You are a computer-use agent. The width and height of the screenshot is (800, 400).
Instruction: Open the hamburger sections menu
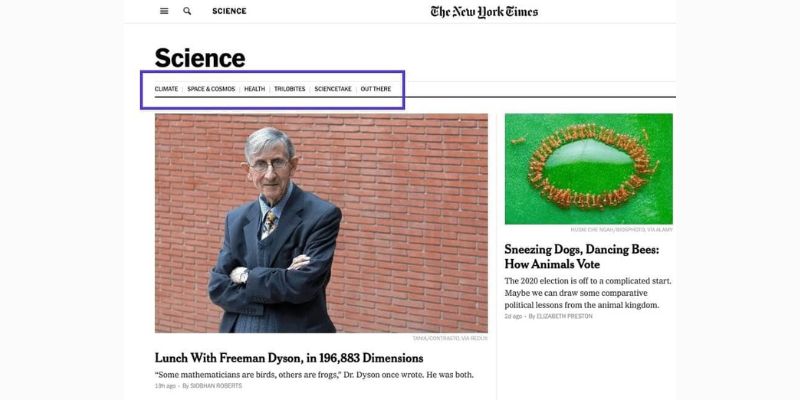click(x=164, y=11)
